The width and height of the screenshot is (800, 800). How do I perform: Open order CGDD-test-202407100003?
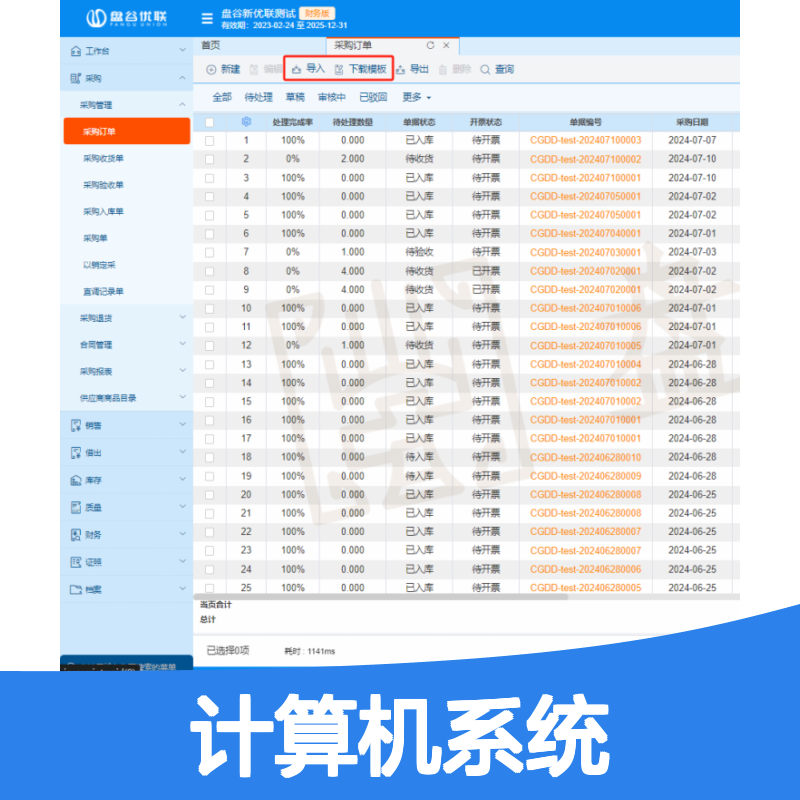pyautogui.click(x=585, y=140)
